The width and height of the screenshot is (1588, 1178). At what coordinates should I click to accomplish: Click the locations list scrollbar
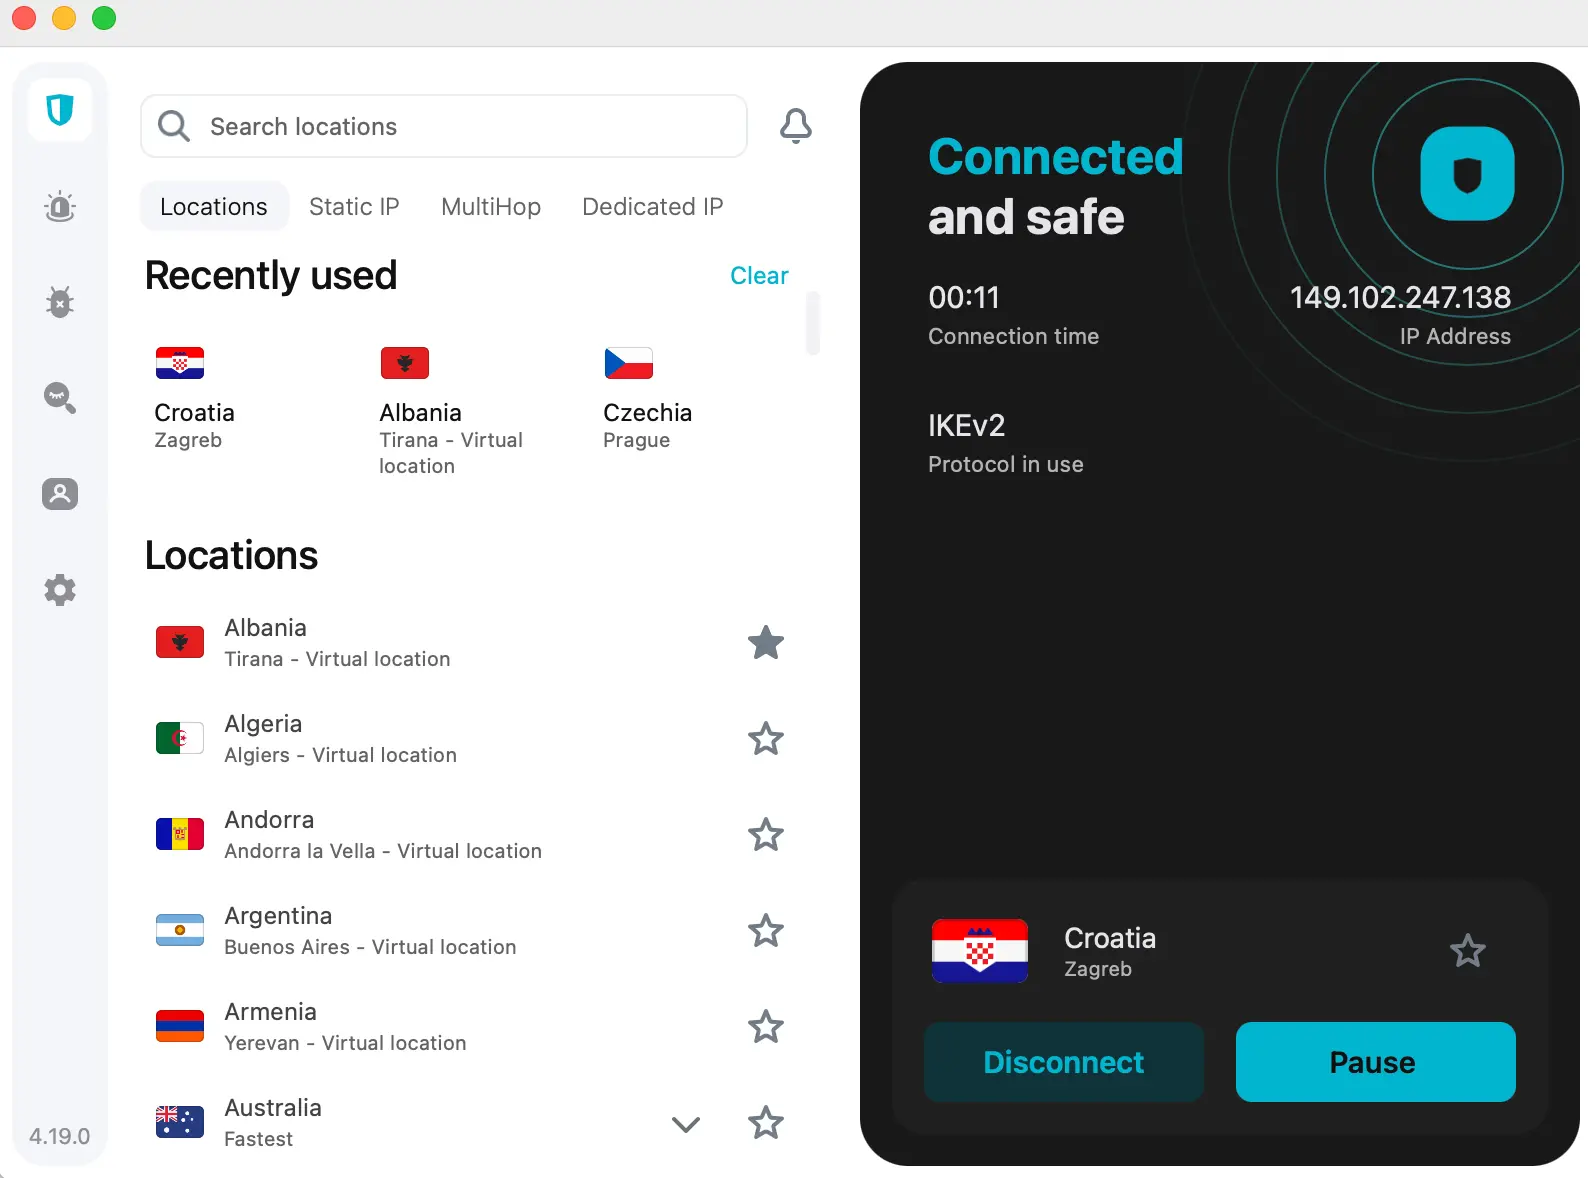click(813, 323)
